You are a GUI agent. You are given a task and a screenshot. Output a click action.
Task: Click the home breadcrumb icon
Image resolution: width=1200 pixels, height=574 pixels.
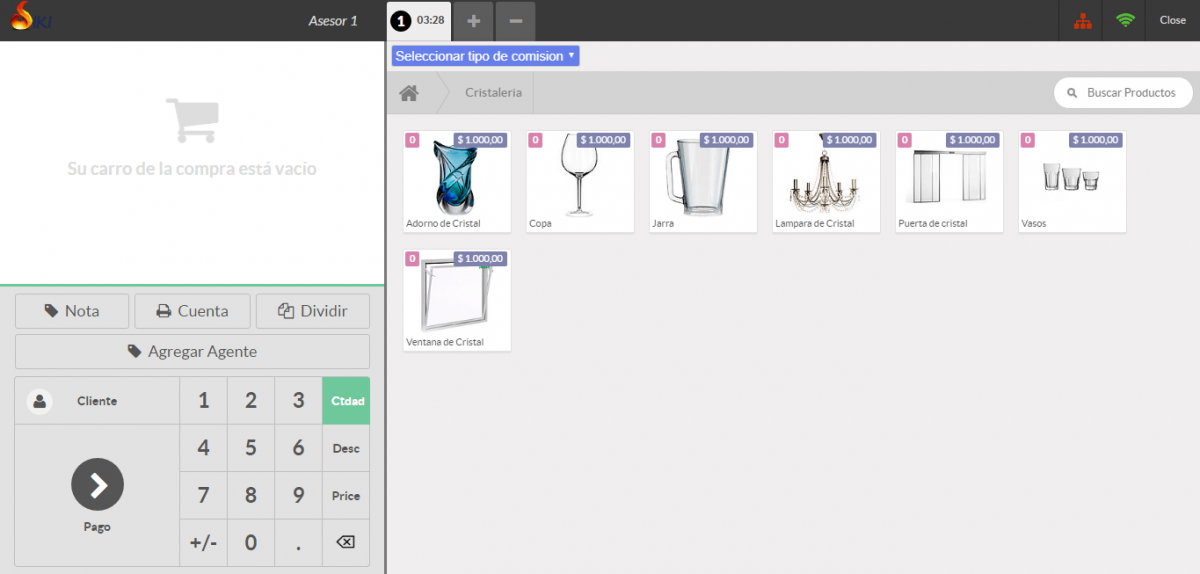click(x=408, y=93)
